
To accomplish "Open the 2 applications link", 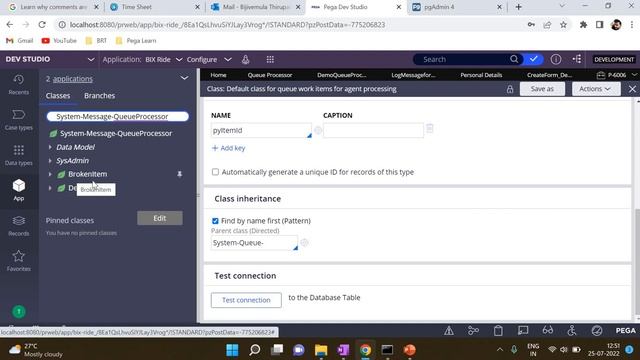I will (x=73, y=79).
